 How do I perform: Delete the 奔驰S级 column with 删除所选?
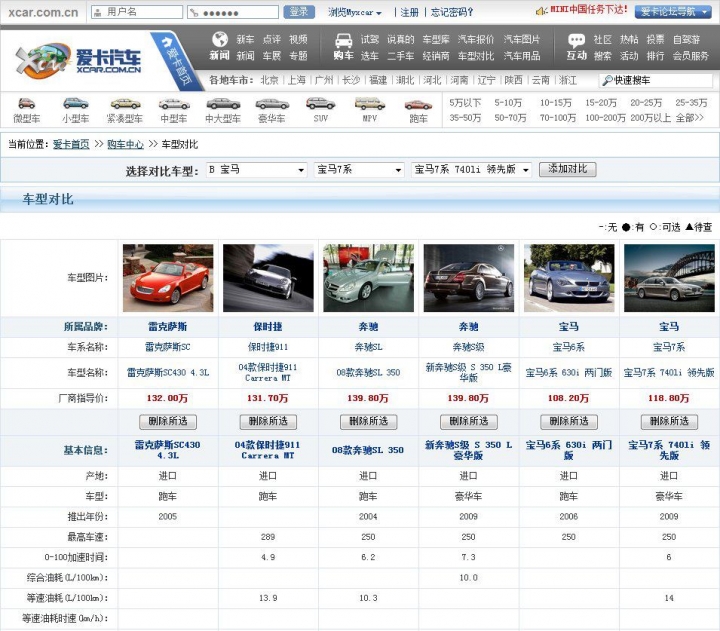468,422
